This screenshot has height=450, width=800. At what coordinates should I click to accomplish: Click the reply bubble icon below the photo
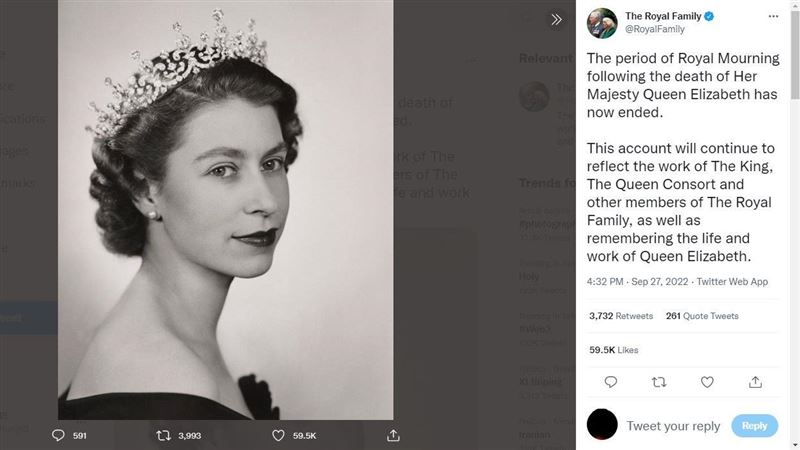coord(58,436)
